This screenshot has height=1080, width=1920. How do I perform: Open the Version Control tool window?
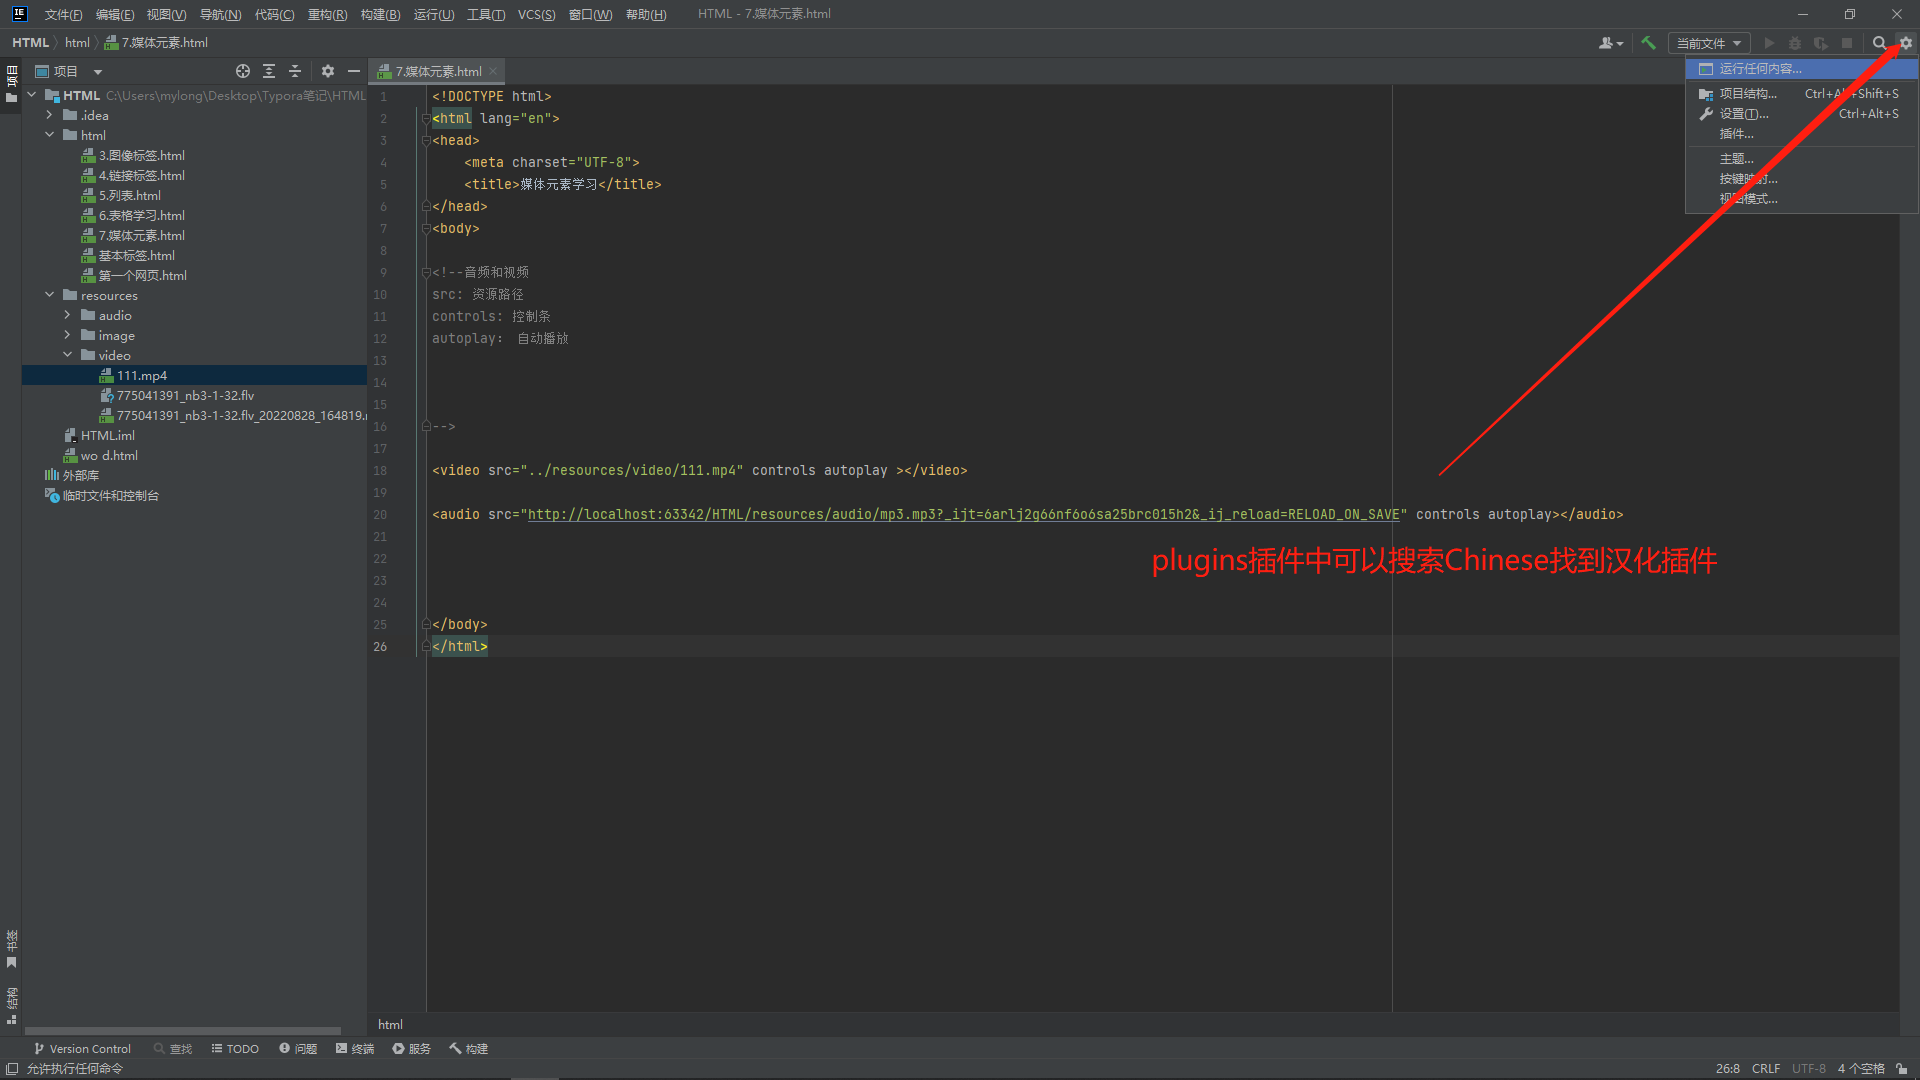pos(82,1049)
